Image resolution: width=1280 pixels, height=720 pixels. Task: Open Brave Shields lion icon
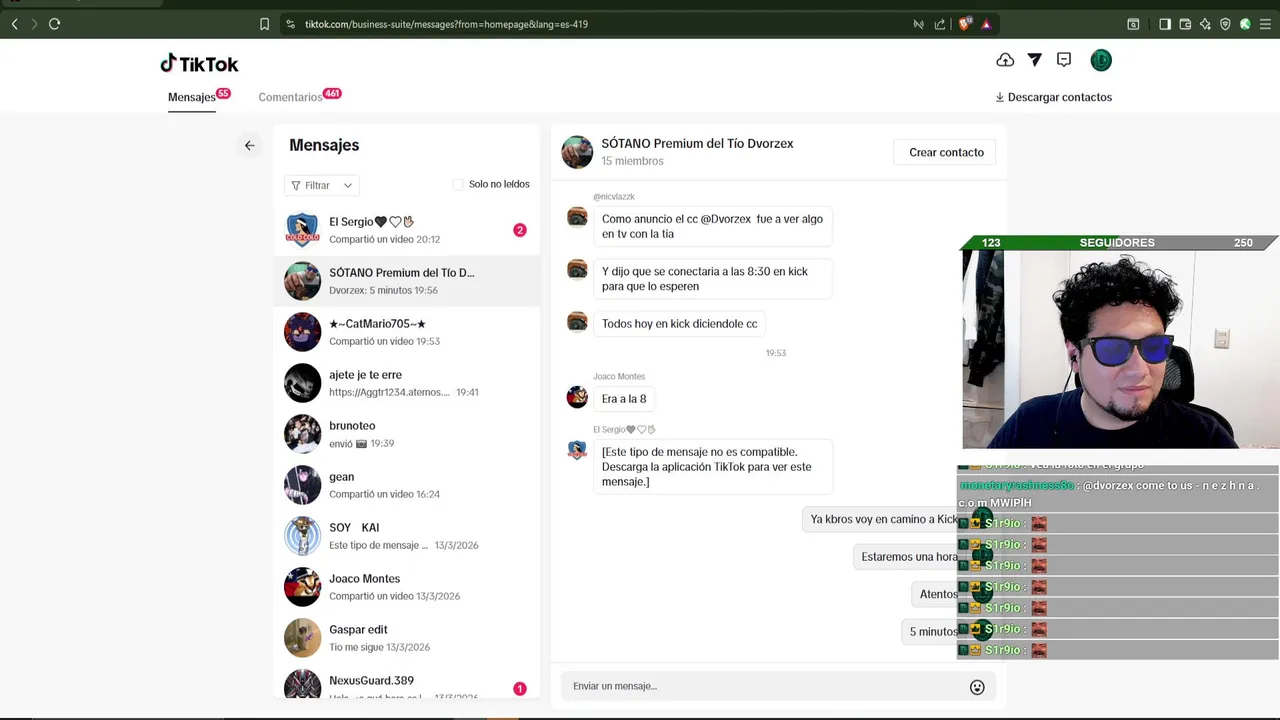click(x=964, y=24)
